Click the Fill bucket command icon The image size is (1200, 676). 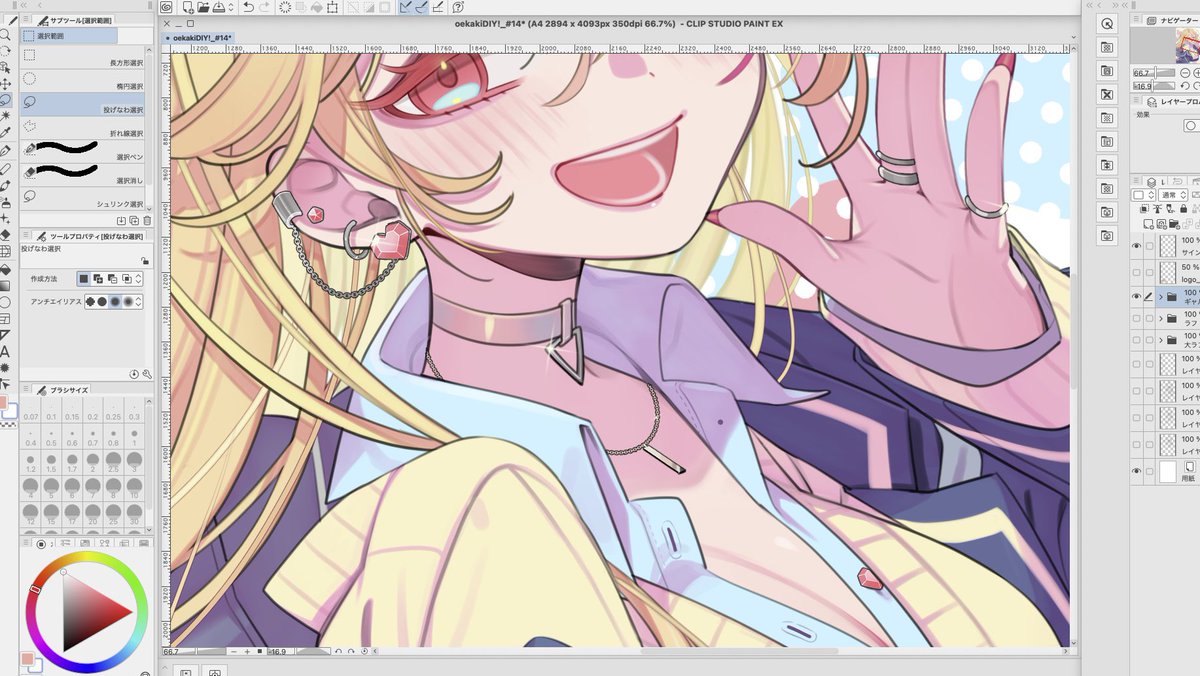[317, 7]
